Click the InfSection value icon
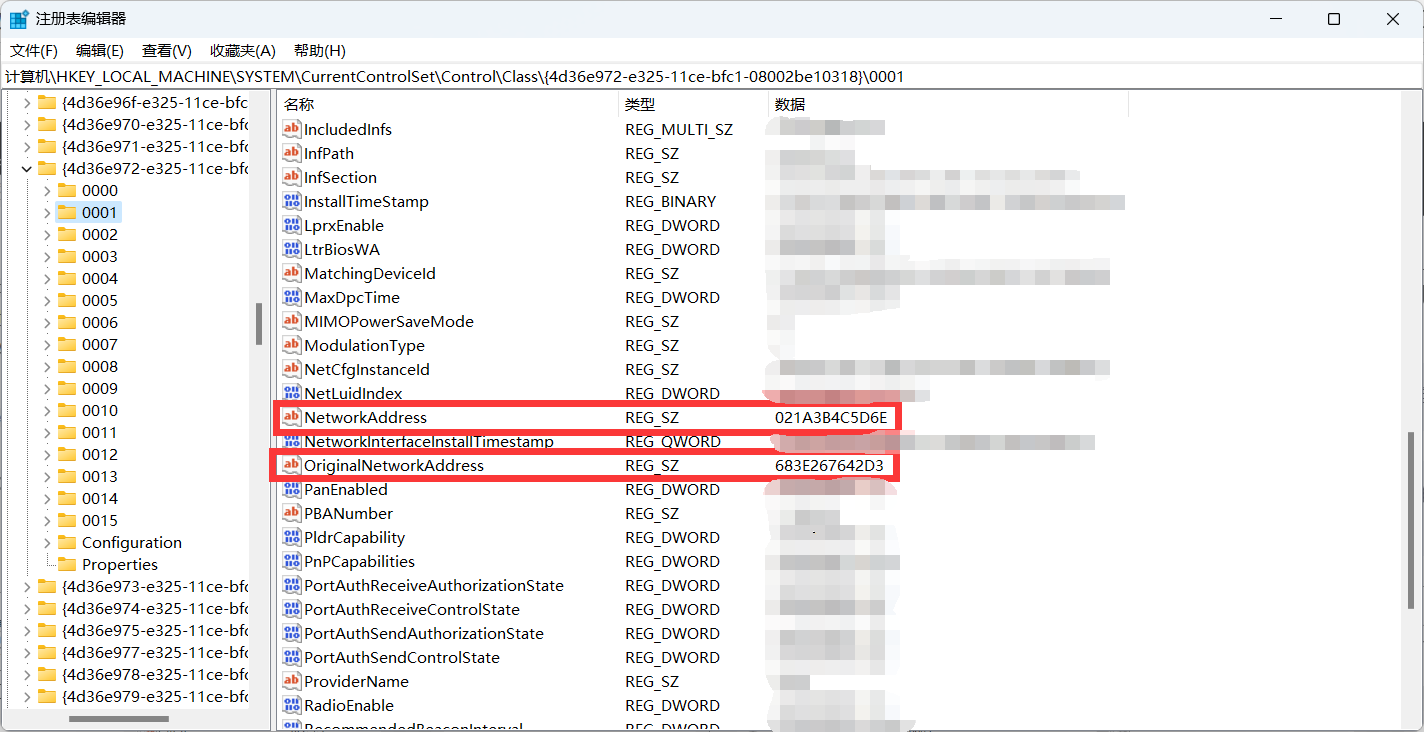Screen dimensions: 1424x732 coord(291,177)
